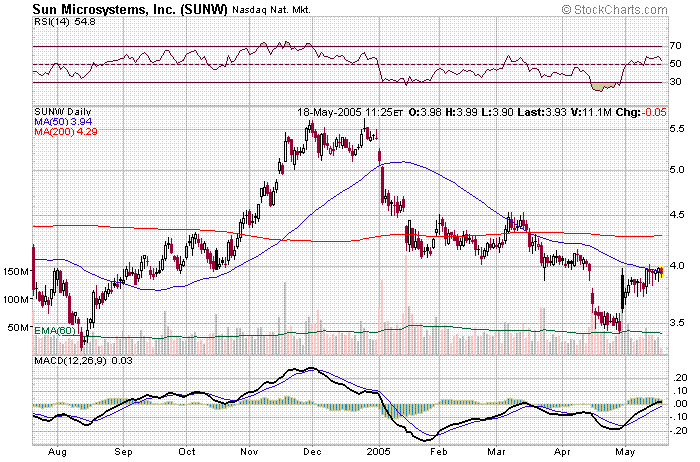Viewport: 700px width, 462px height.
Task: Click the "Nasdaq Nat. Mkt." exchange label
Action: [271, 10]
